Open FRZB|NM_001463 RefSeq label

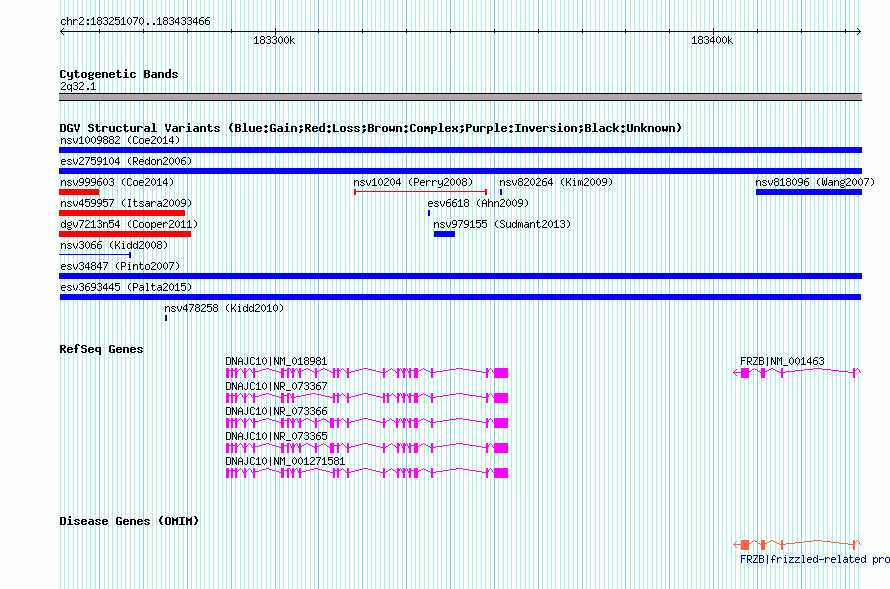(782, 361)
